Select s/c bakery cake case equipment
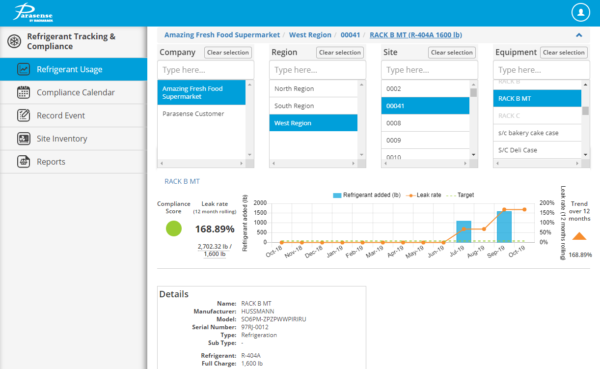 coord(537,133)
